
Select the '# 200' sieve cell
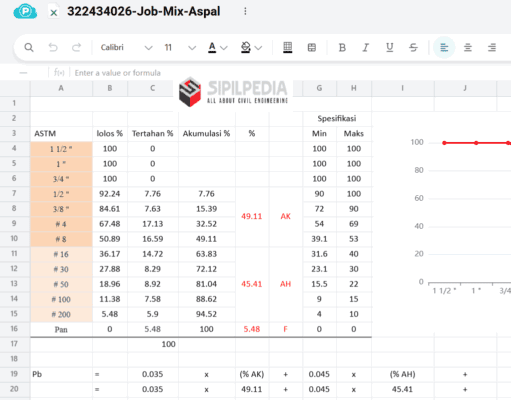click(61, 314)
